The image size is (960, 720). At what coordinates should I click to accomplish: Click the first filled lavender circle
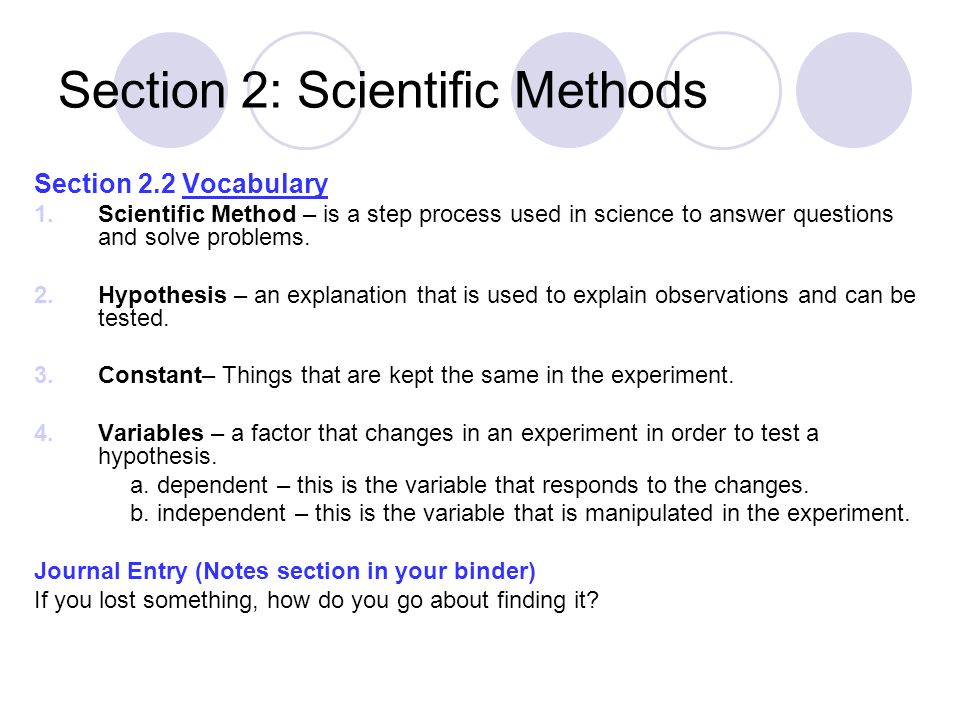click(x=171, y=90)
